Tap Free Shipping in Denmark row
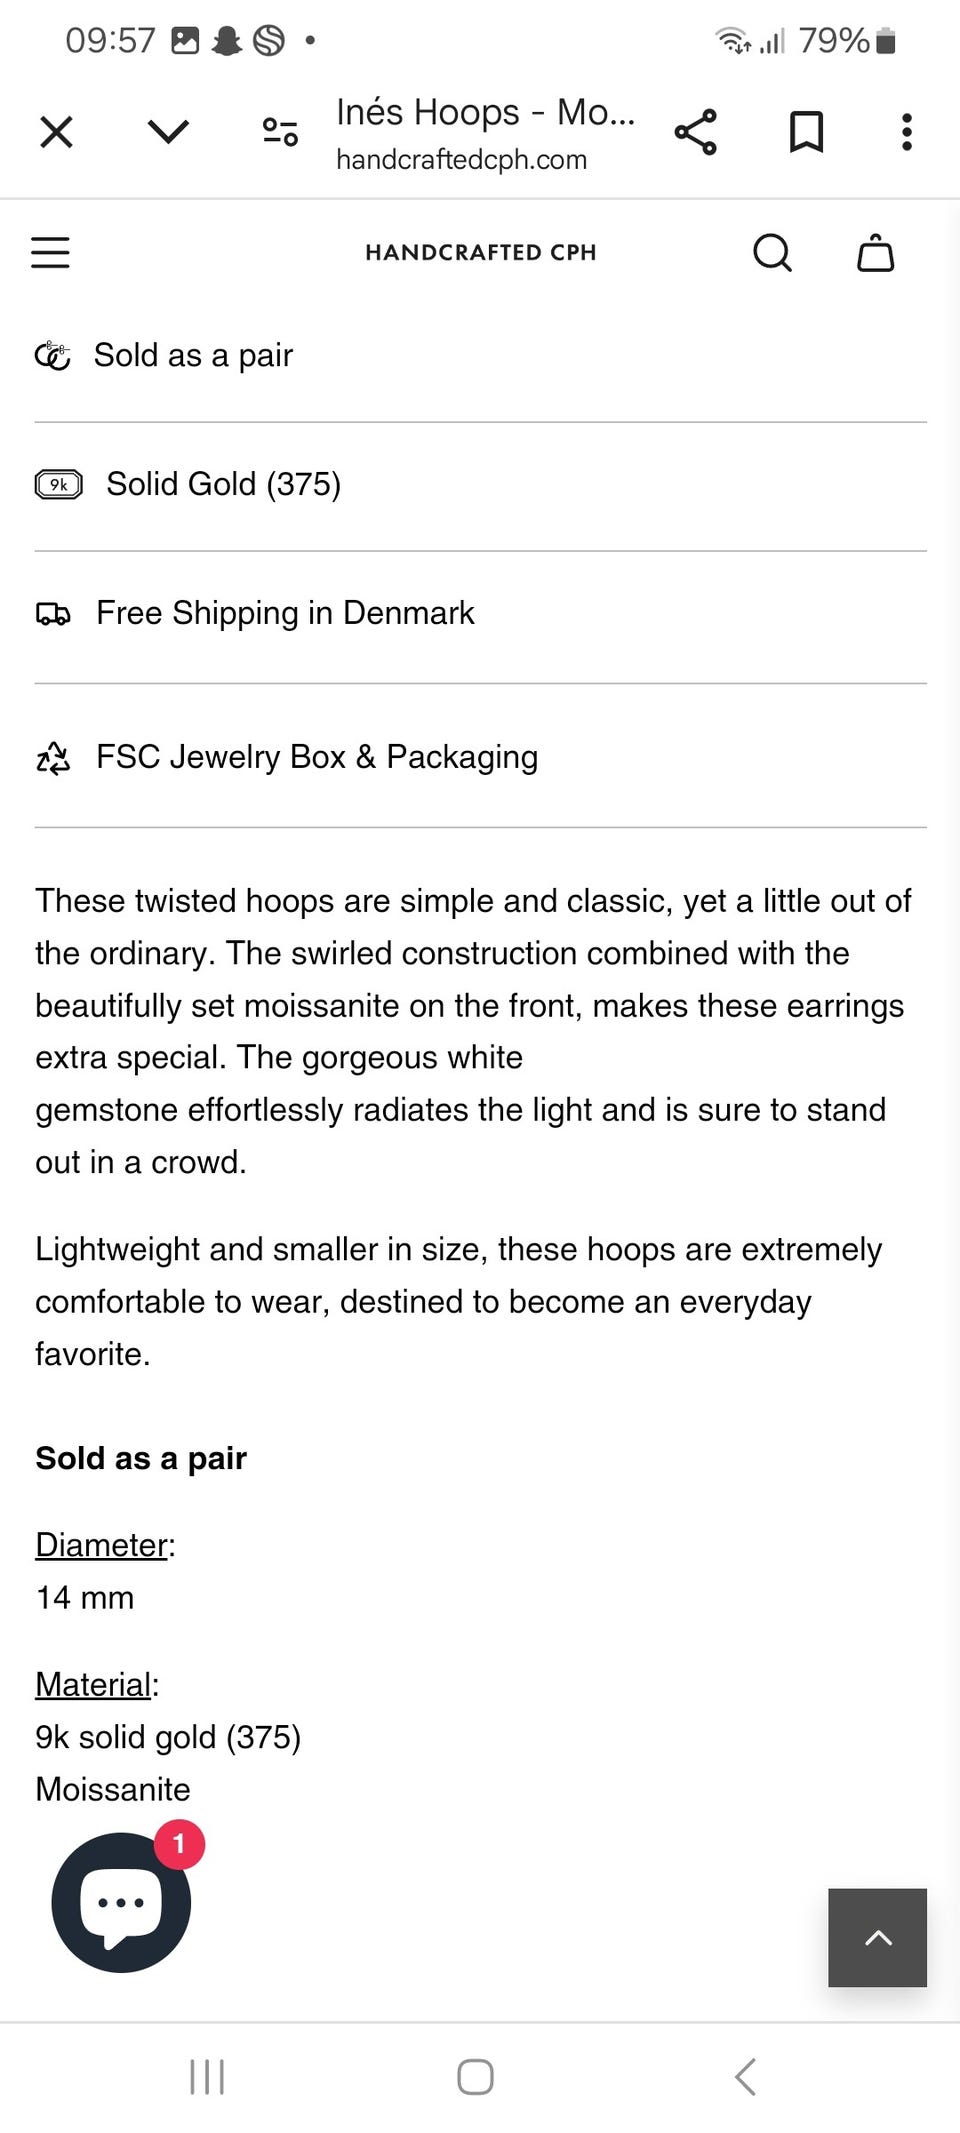 click(x=285, y=614)
